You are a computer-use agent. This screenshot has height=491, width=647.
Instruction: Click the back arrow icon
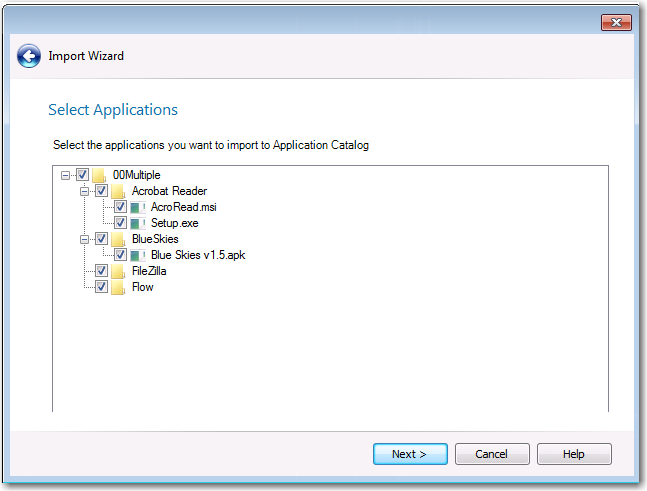pyautogui.click(x=28, y=57)
